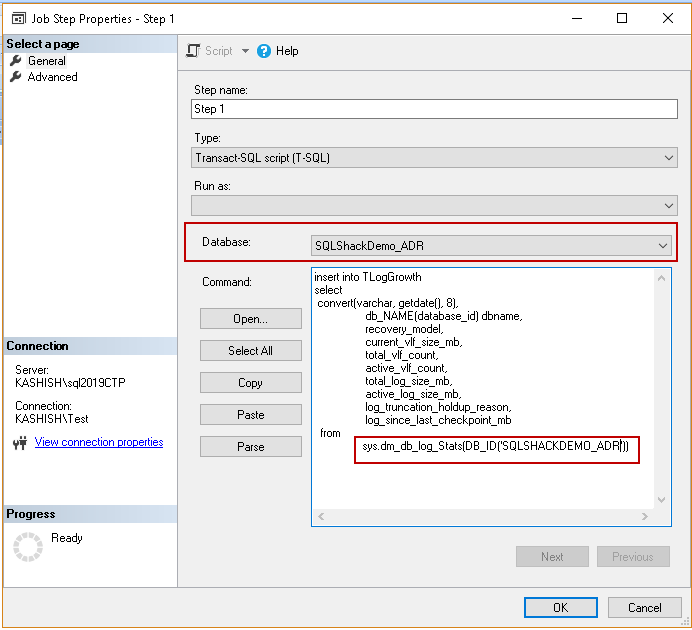692x630 pixels.
Task: Close the Job Step Properties dialog
Action: click(x=668, y=18)
